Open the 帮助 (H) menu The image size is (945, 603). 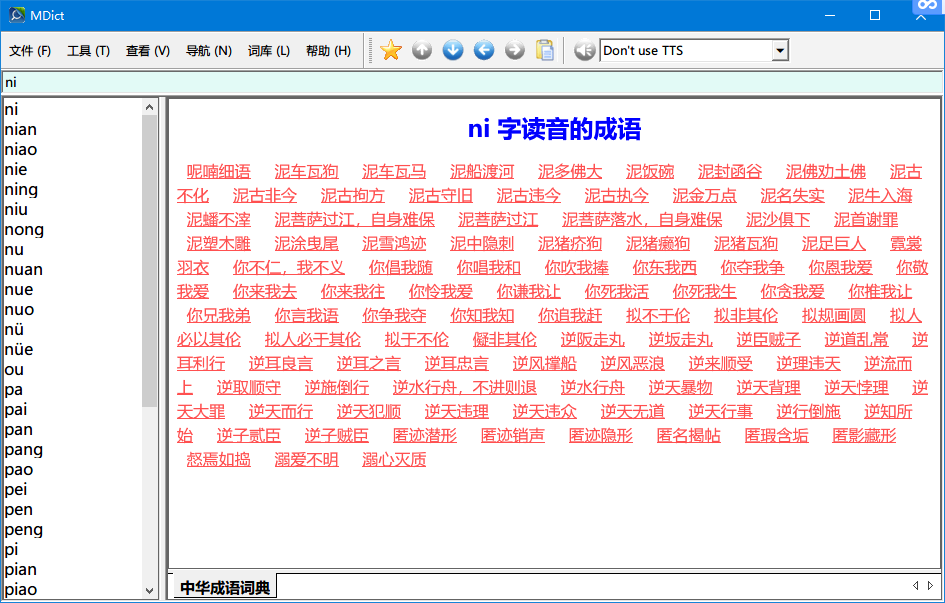pos(328,51)
